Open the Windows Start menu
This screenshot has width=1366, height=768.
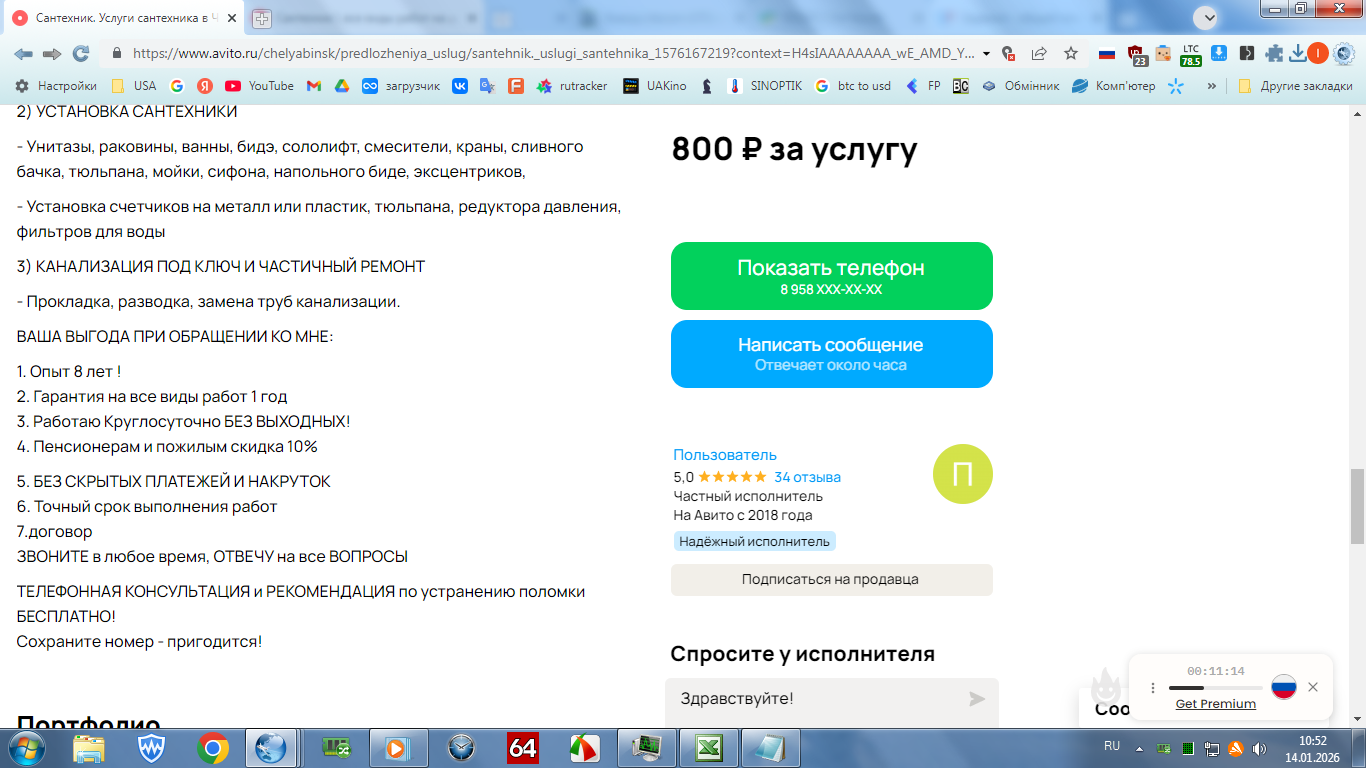25,748
